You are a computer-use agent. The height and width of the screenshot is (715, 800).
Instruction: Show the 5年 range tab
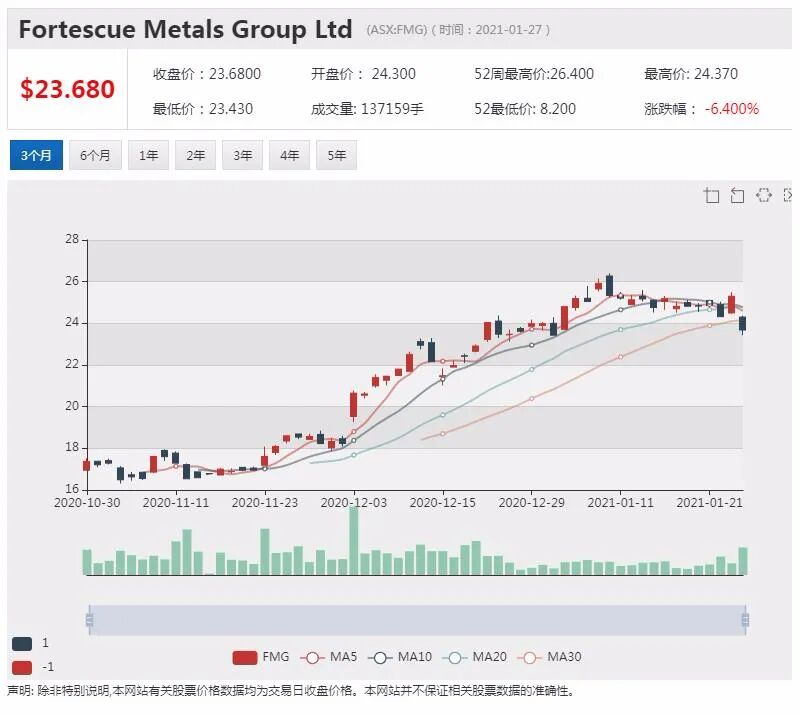[336, 155]
